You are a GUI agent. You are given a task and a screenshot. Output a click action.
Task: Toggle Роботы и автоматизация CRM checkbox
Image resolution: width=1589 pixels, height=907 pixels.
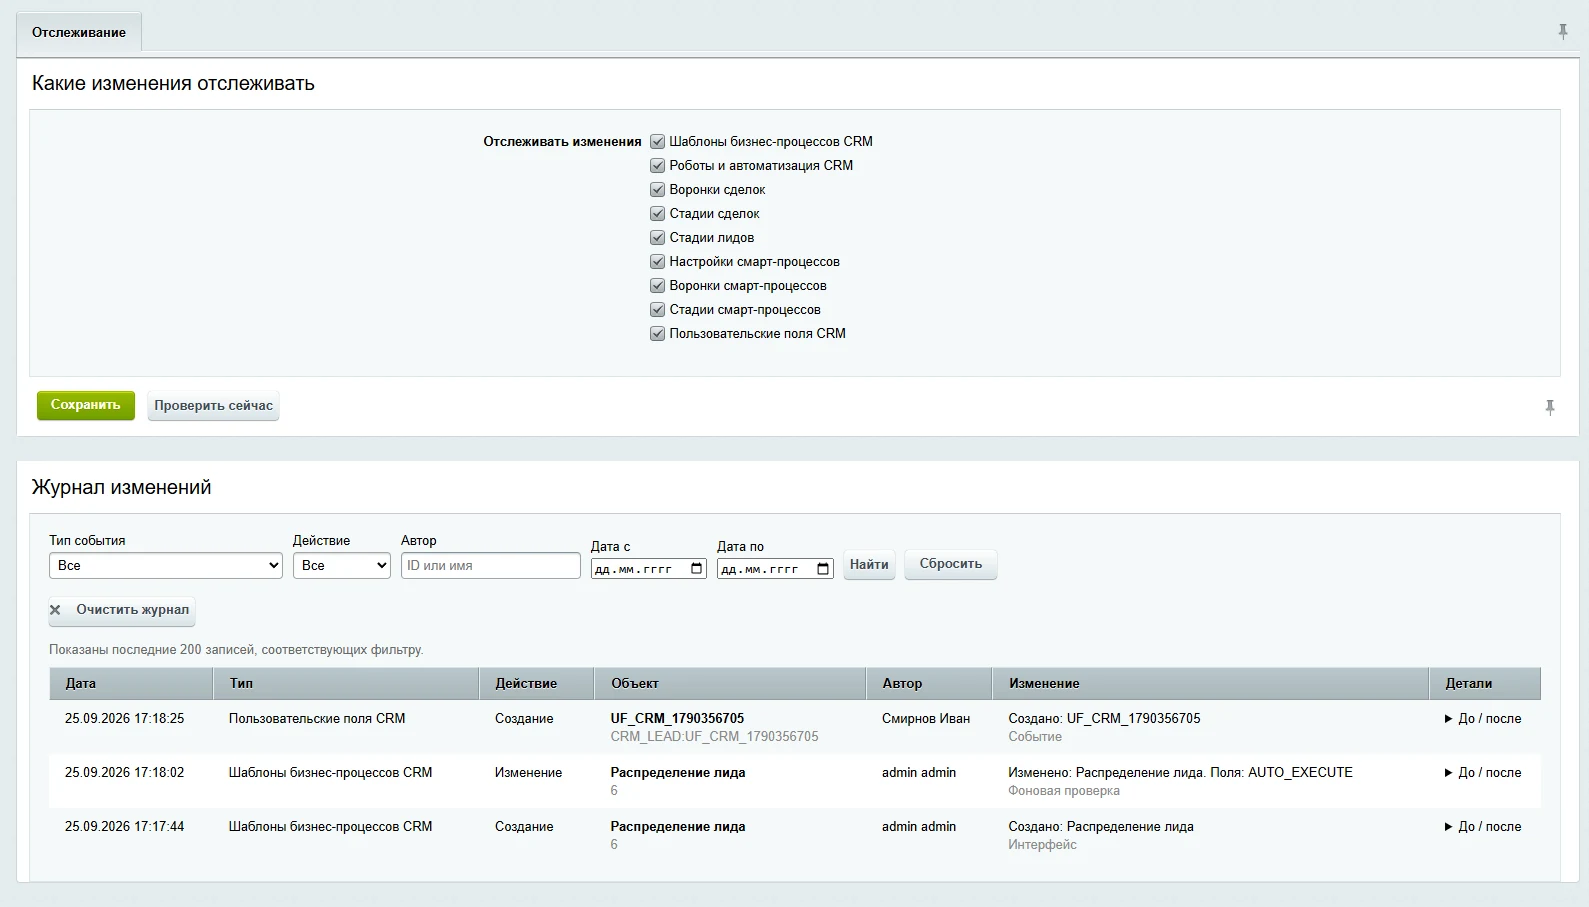click(658, 166)
